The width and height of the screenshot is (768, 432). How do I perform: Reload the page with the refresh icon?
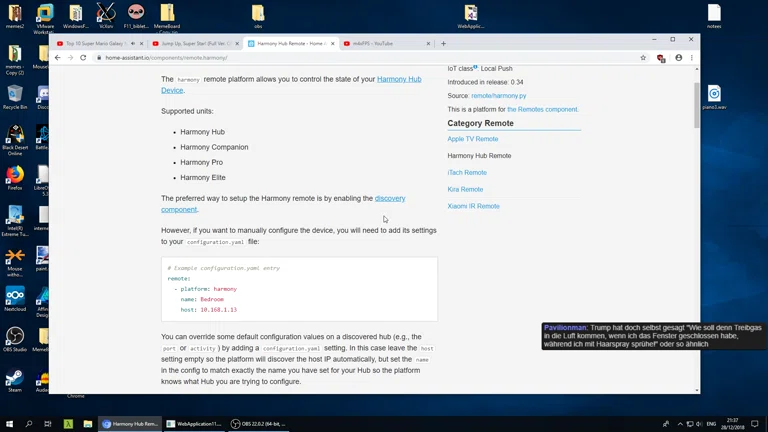pyautogui.click(x=83, y=58)
